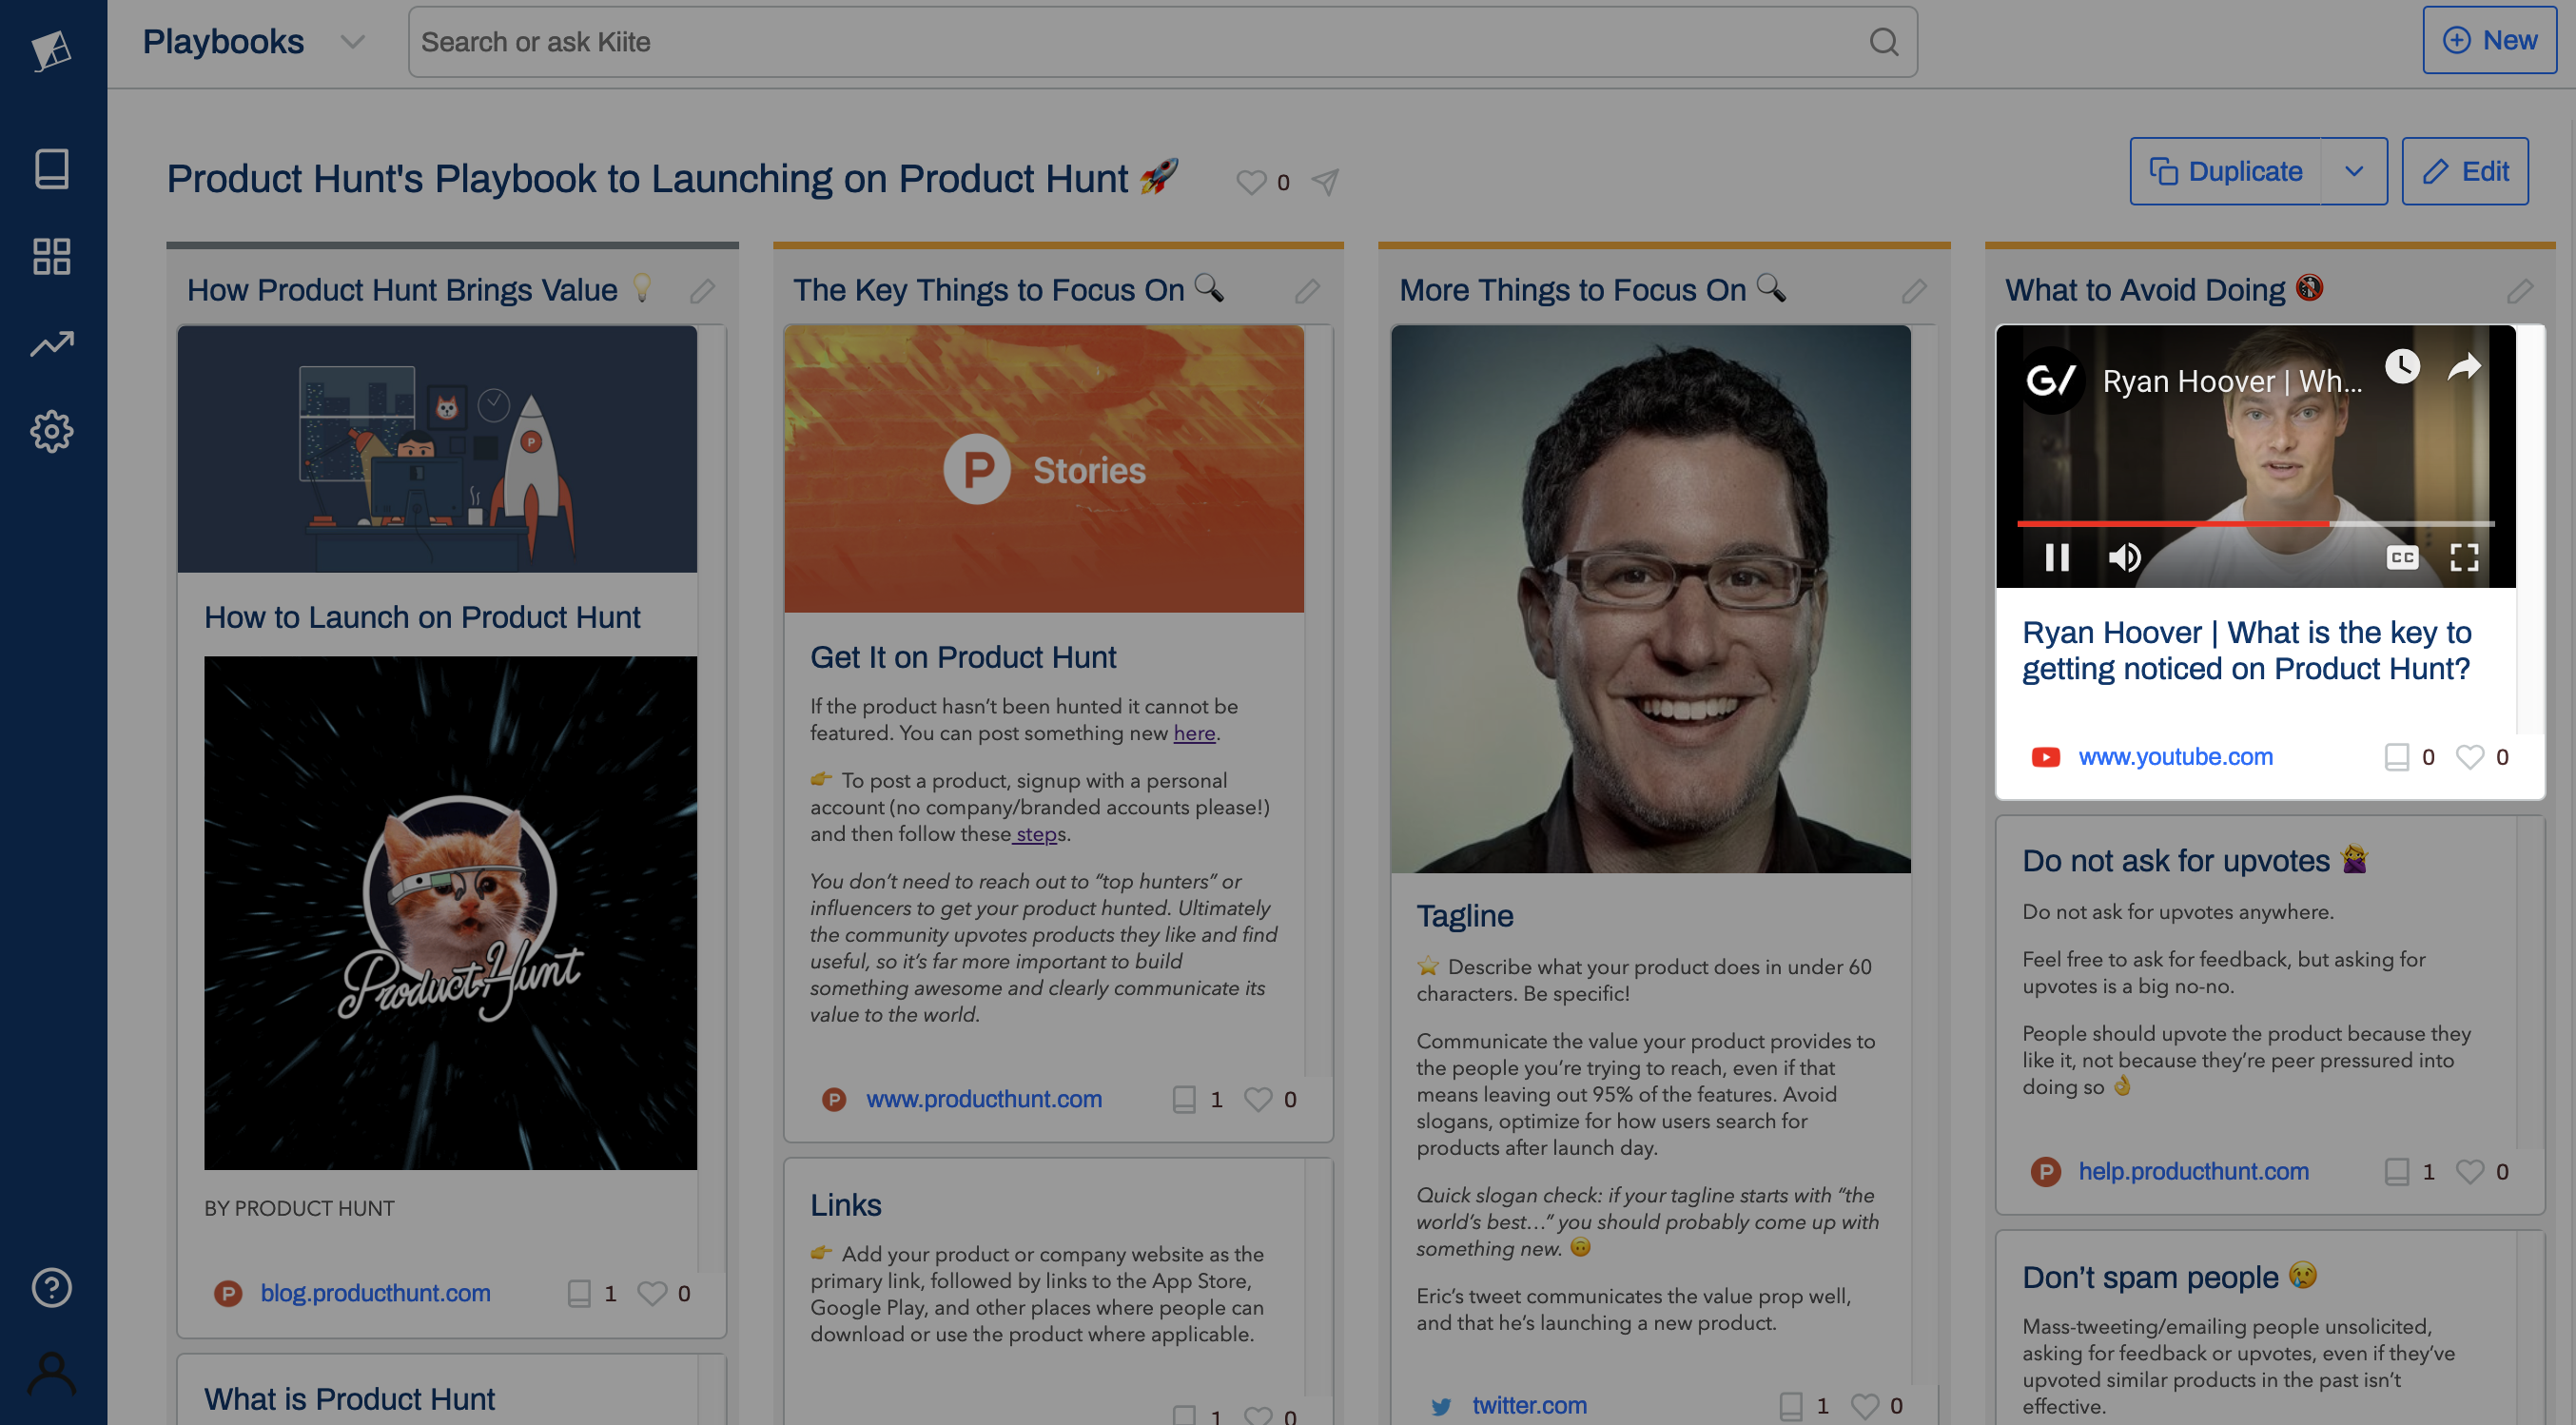Expand the Playbooks dropdown chevron
Image resolution: width=2576 pixels, height=1425 pixels.
[x=352, y=42]
